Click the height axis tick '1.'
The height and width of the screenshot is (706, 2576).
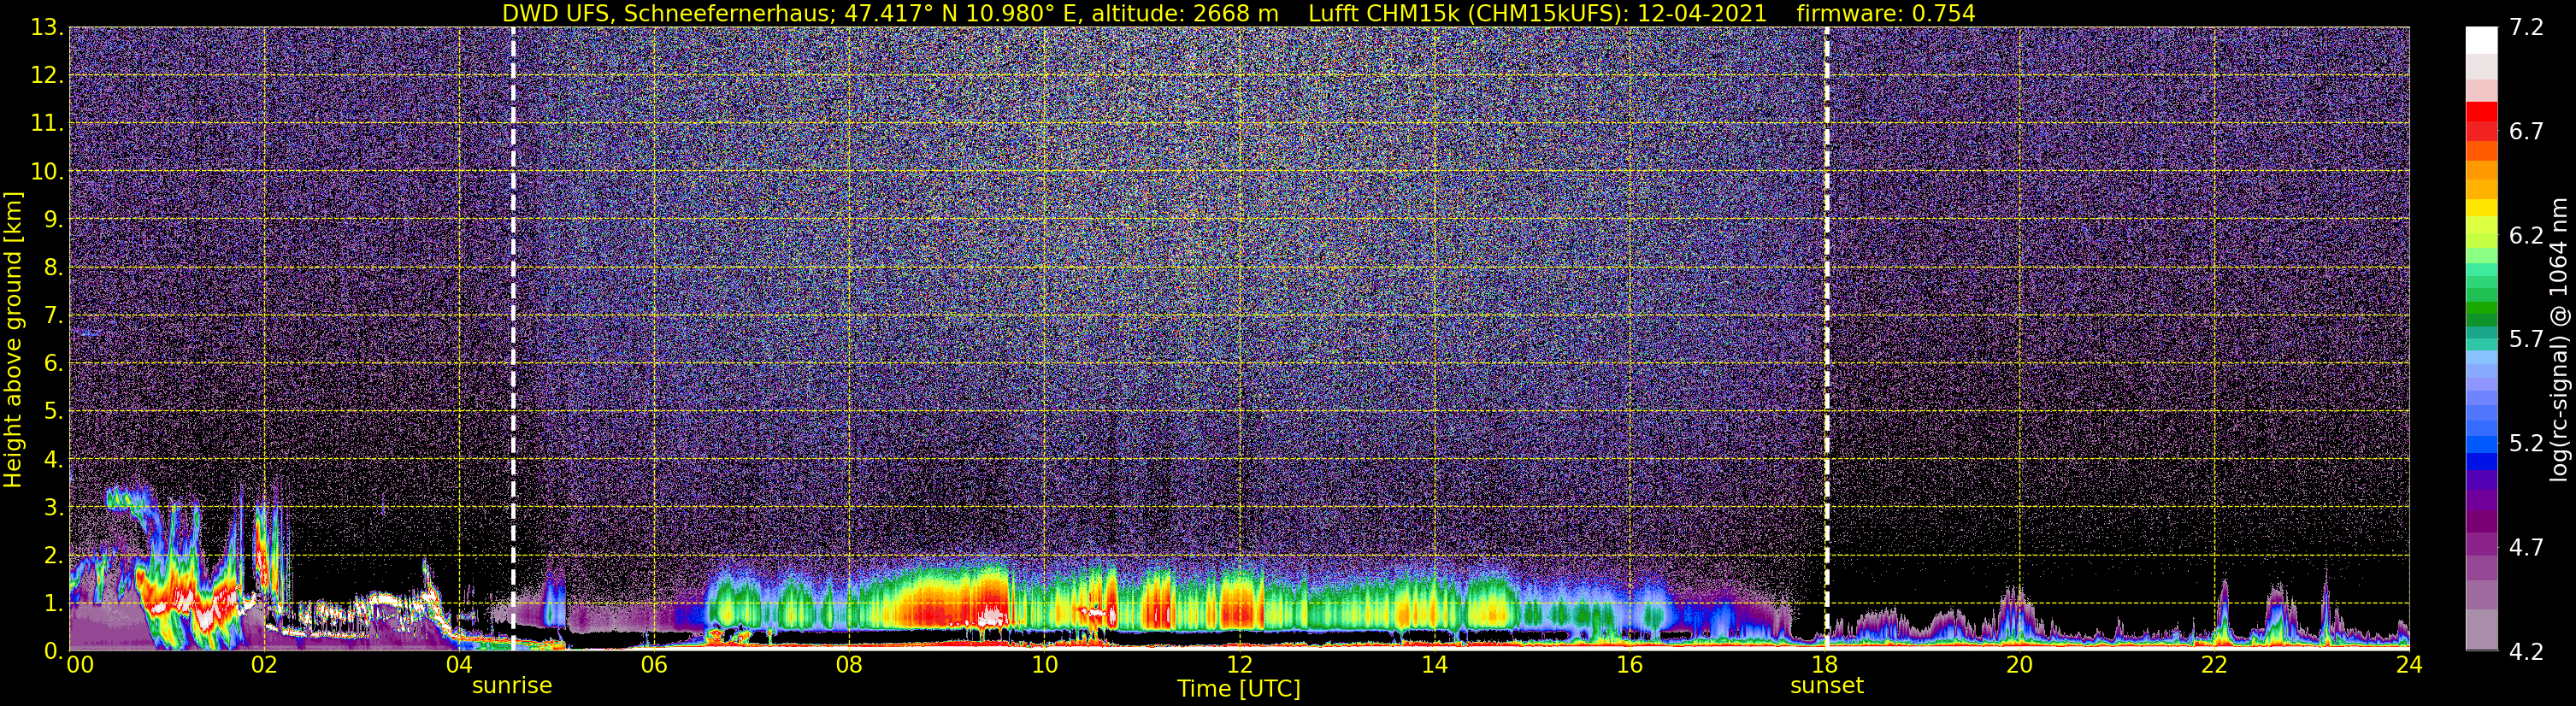coord(53,604)
